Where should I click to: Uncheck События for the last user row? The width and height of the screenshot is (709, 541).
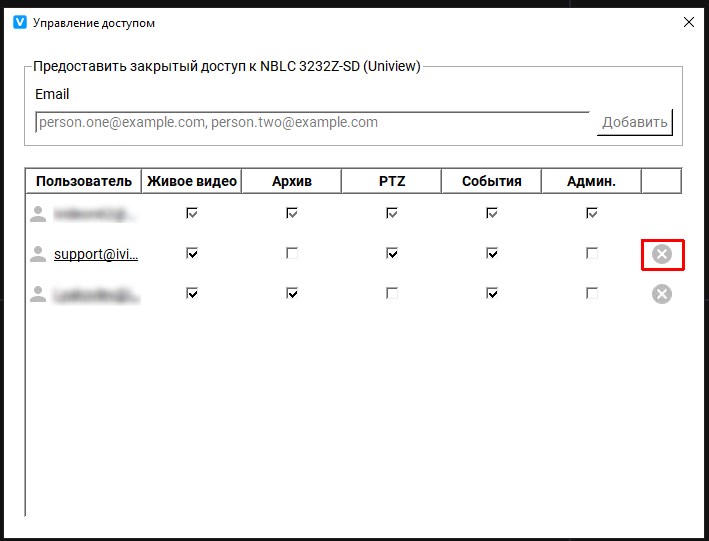(492, 294)
